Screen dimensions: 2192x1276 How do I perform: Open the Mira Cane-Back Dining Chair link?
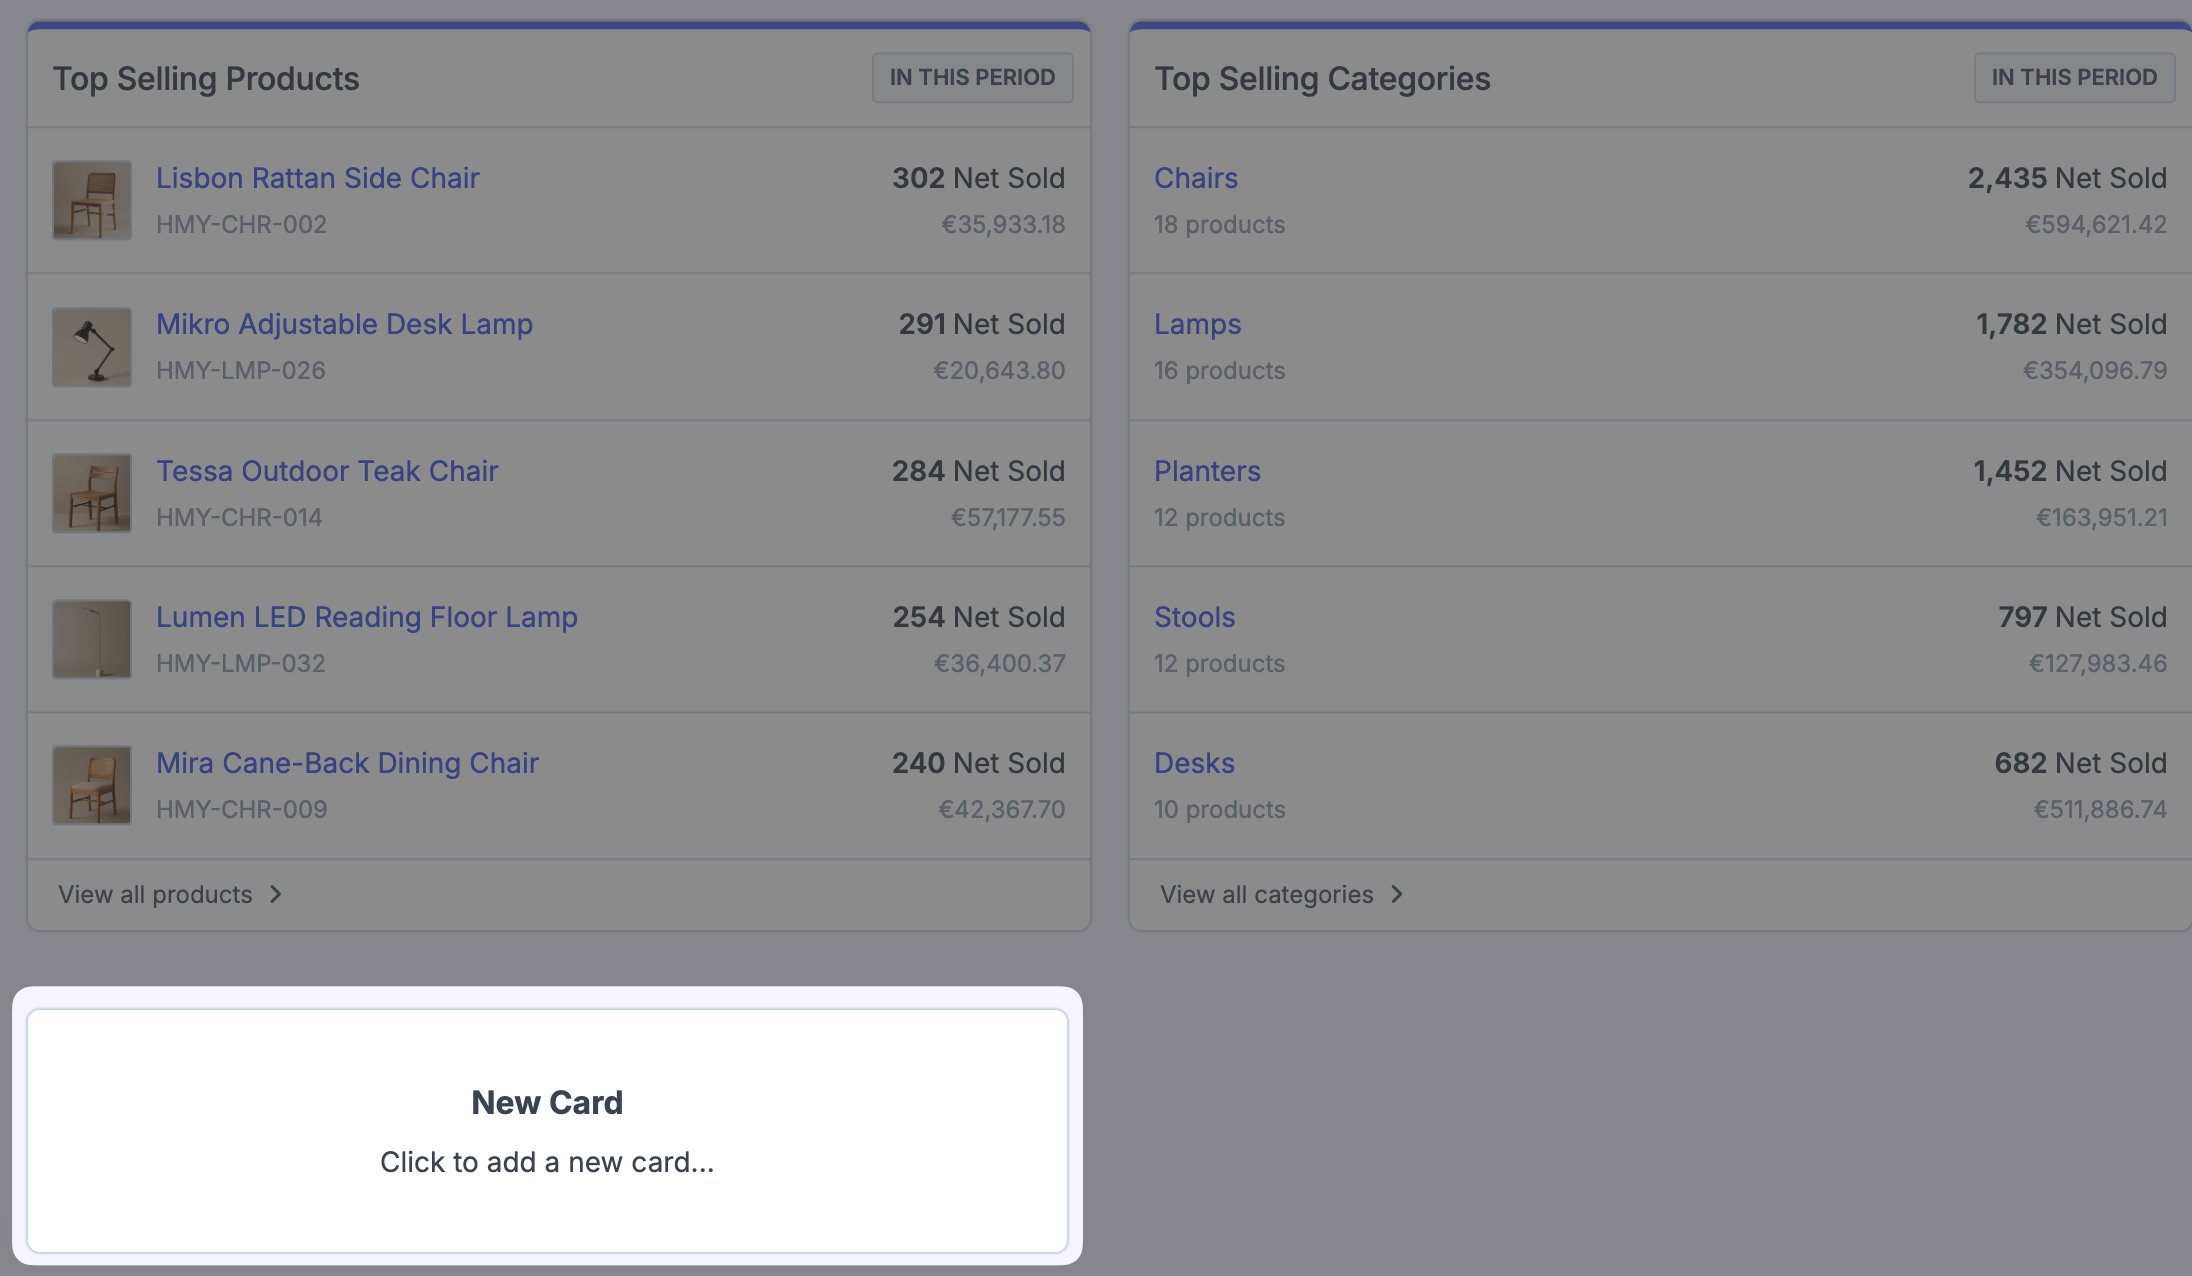[x=347, y=763]
